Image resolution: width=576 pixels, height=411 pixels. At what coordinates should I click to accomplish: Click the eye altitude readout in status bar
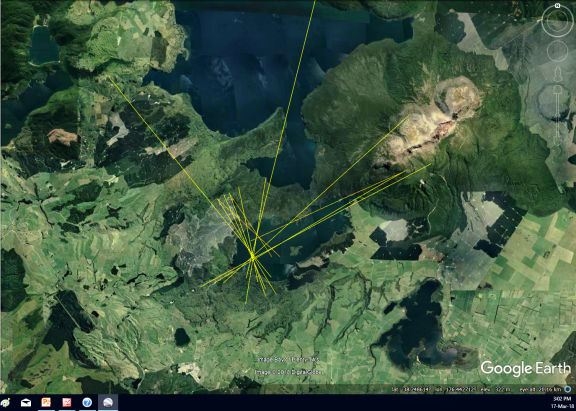click(x=541, y=389)
